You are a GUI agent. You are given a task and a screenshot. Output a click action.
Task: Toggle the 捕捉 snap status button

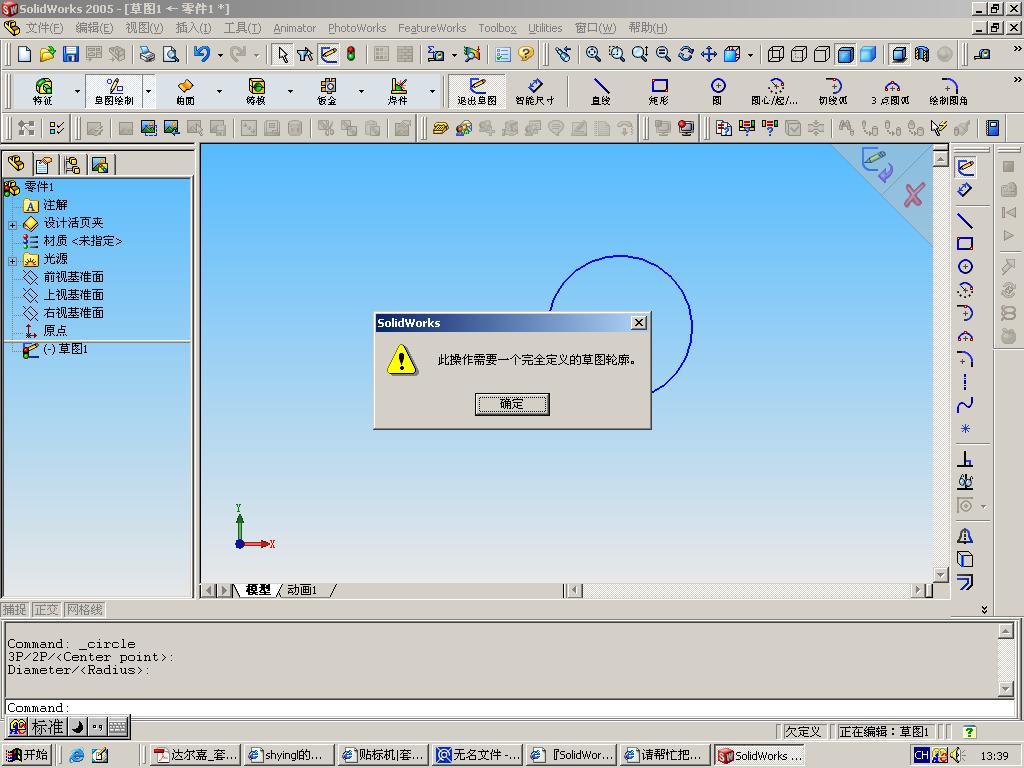(x=14, y=609)
